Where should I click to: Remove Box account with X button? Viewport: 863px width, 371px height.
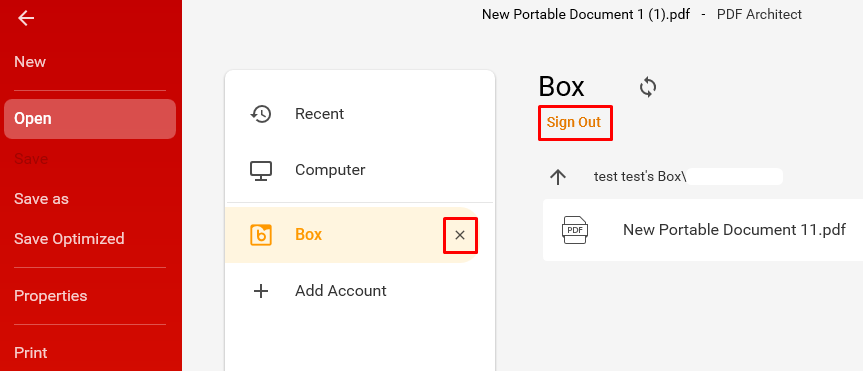(x=460, y=236)
